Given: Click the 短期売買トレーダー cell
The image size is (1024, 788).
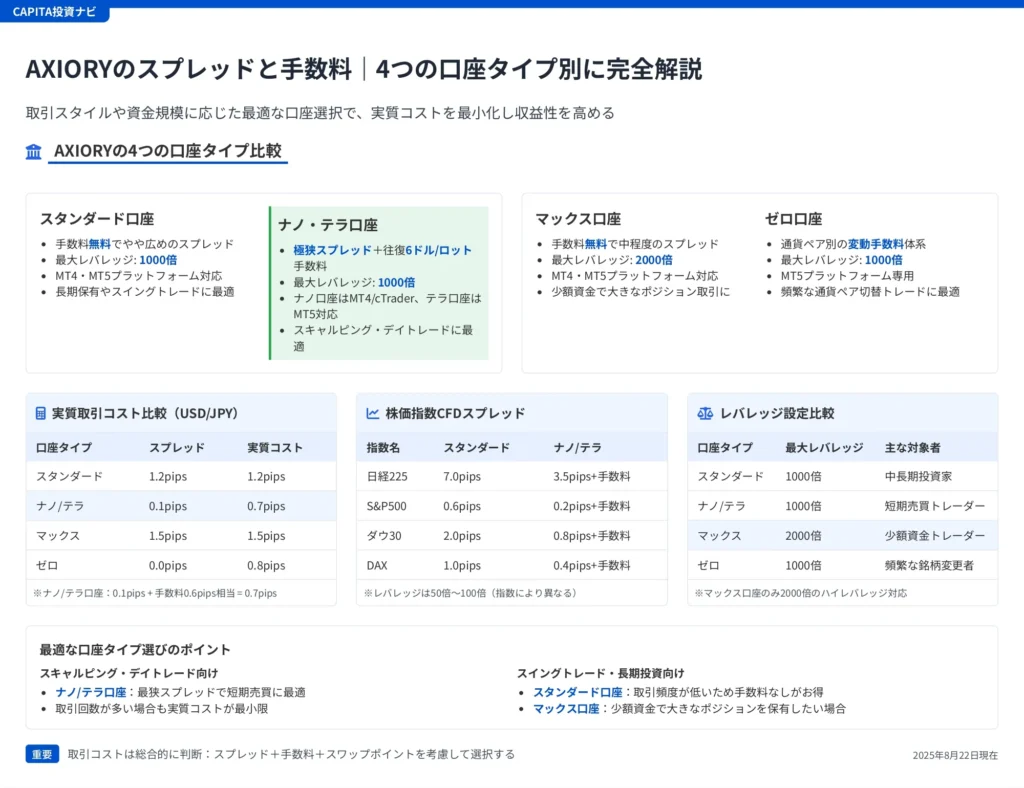Looking at the screenshot, I should pyautogui.click(x=935, y=506).
